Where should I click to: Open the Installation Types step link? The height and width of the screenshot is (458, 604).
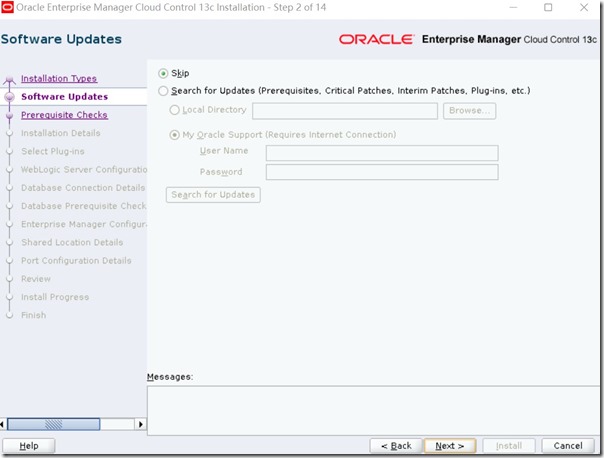coord(59,79)
